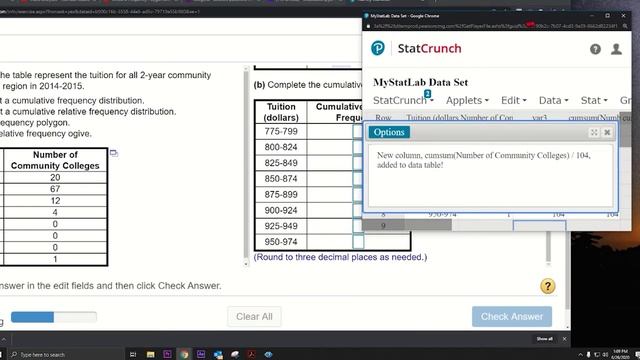Expand the Options dialog to full screen
Viewport: 640px width, 360px height.
[594, 132]
